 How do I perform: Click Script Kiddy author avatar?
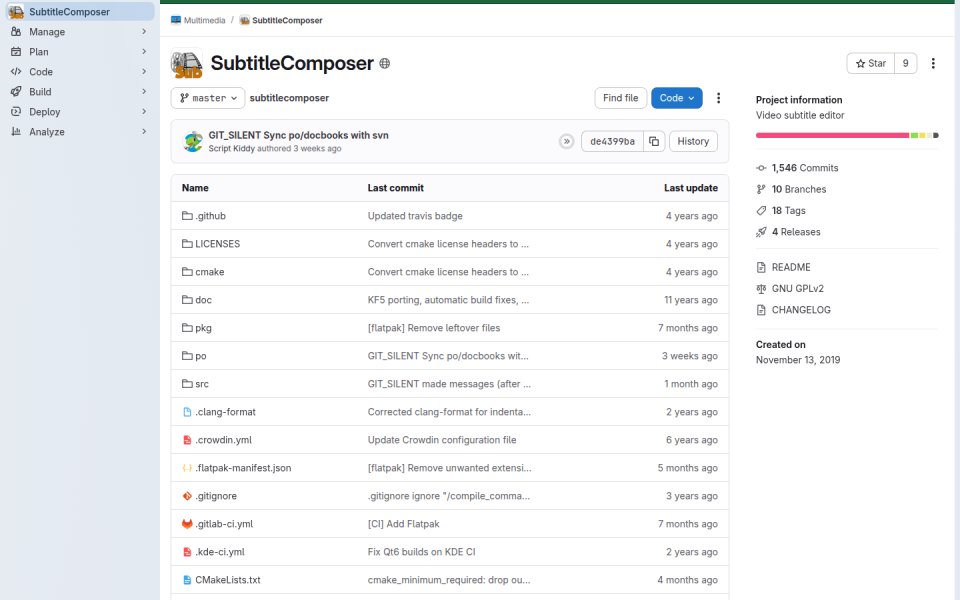(x=193, y=141)
